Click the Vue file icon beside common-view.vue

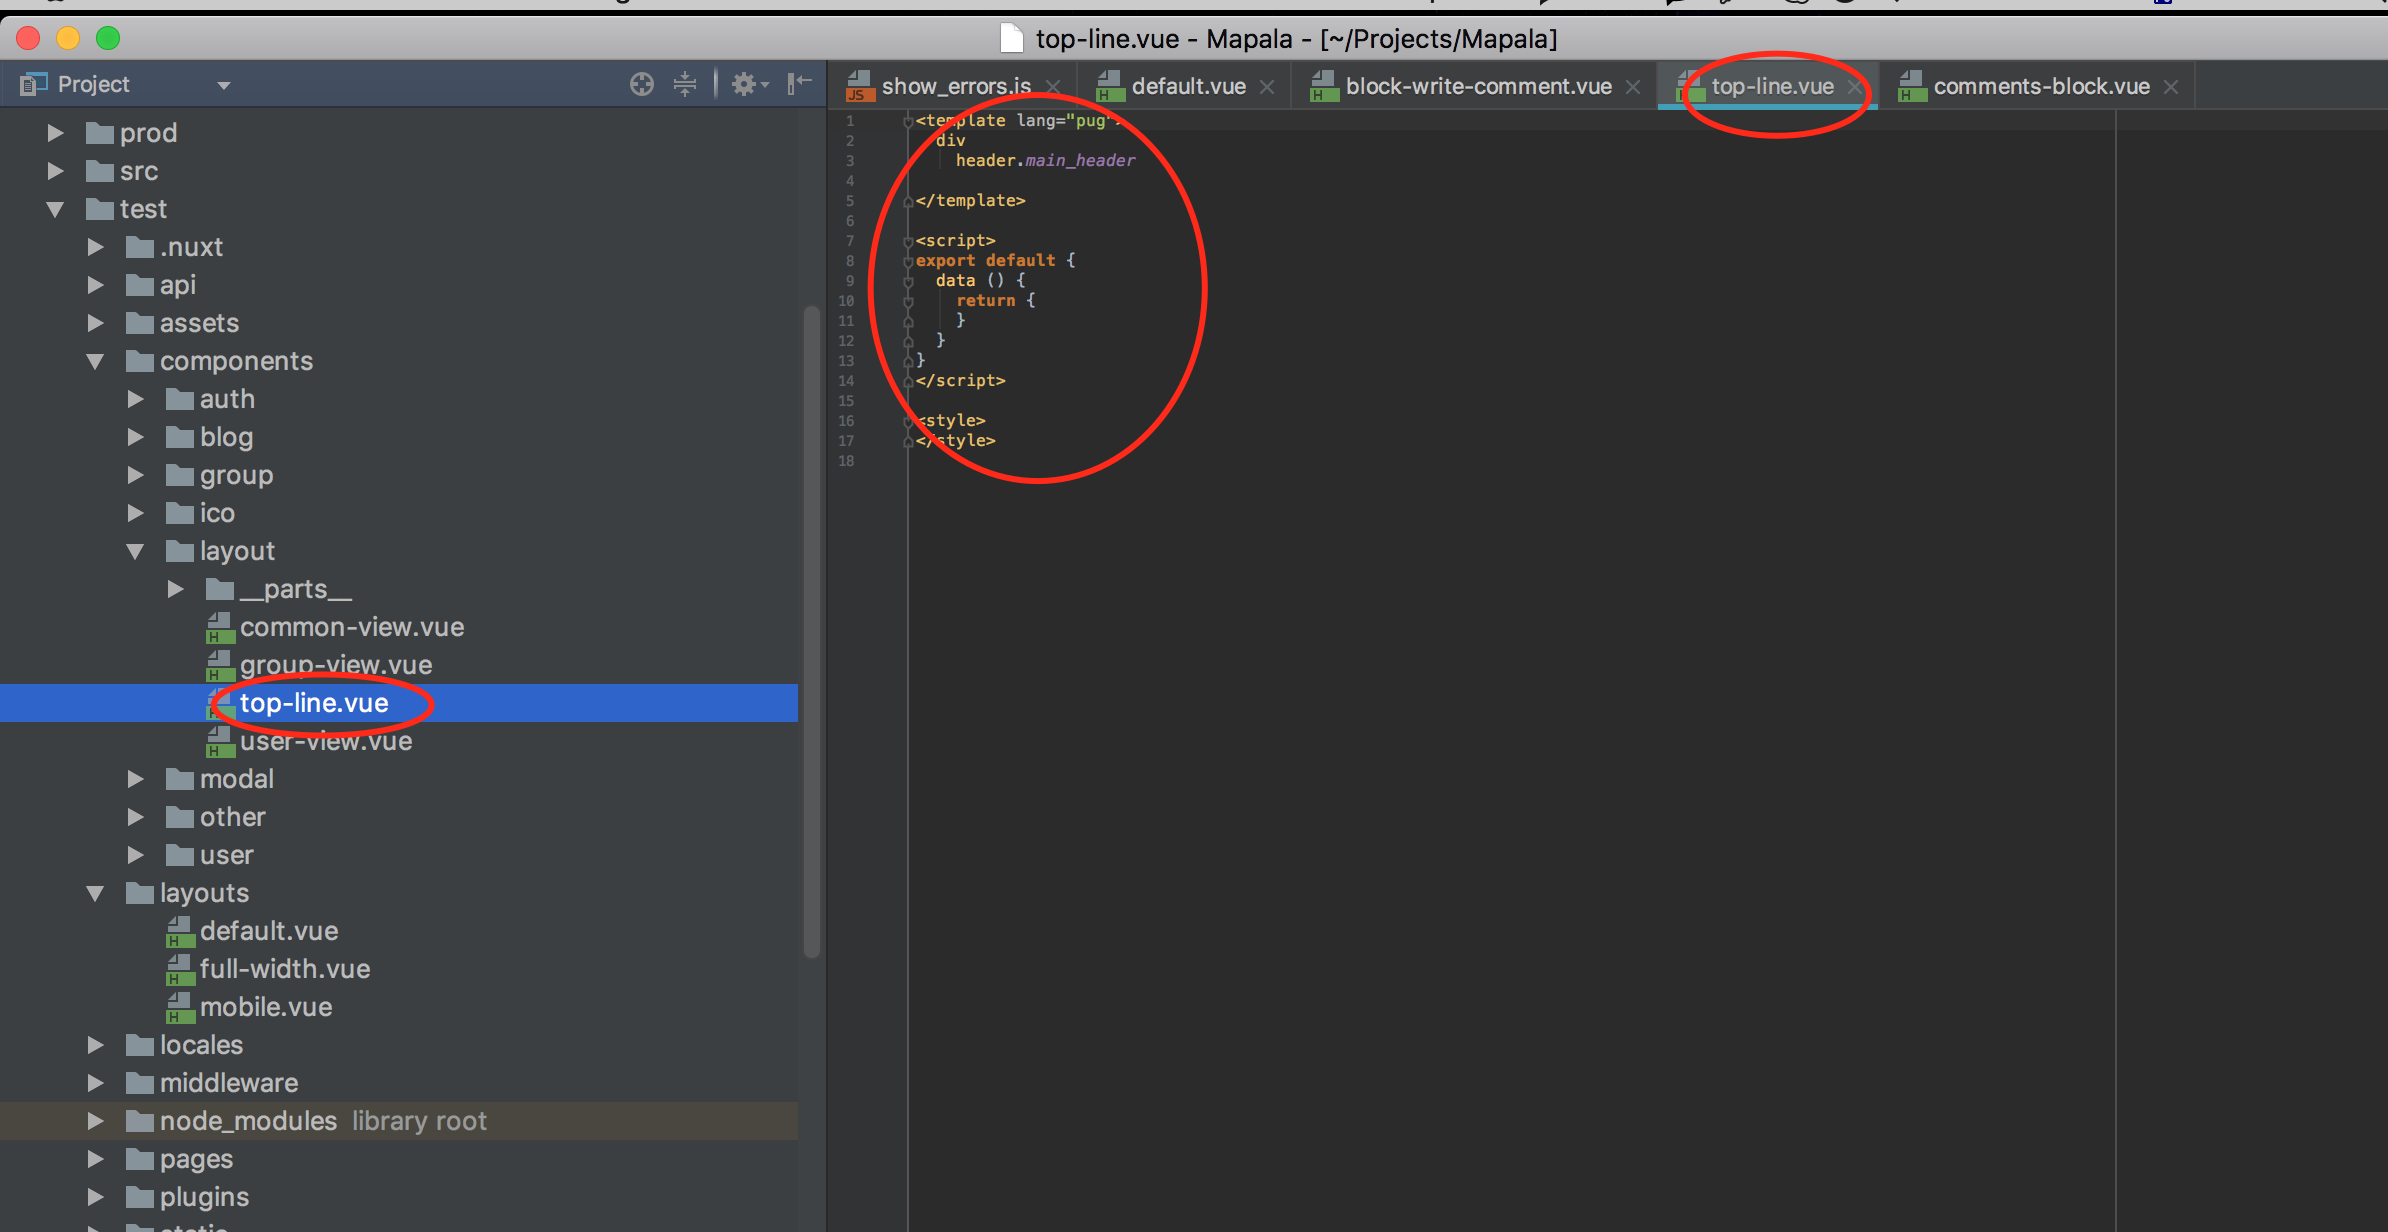(220, 627)
